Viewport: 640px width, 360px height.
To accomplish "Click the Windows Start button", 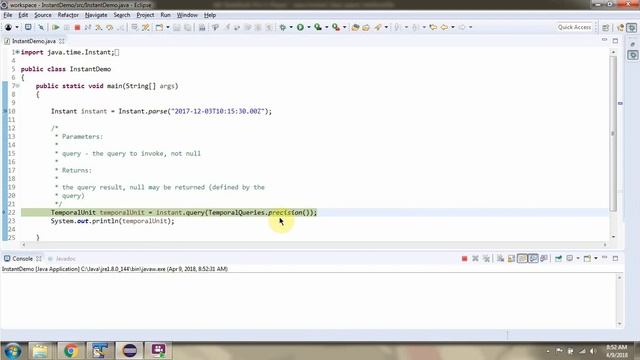I will 13,351.
